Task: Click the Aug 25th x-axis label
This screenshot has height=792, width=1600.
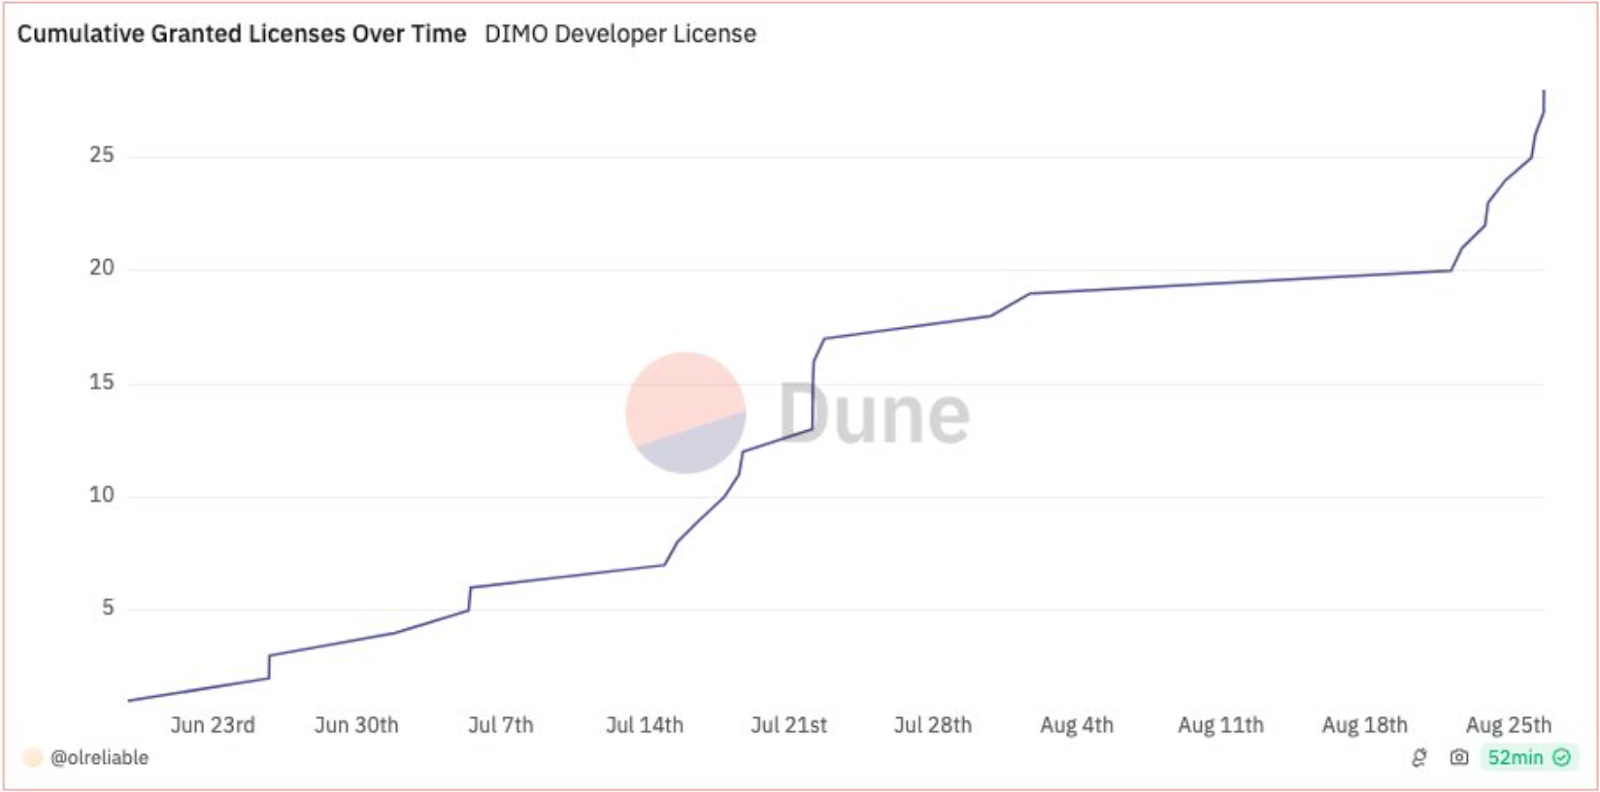Action: pyautogui.click(x=1509, y=725)
